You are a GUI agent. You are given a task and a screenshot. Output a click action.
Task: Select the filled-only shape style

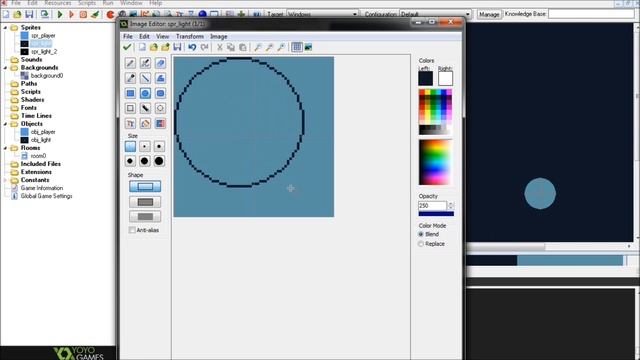coord(145,216)
